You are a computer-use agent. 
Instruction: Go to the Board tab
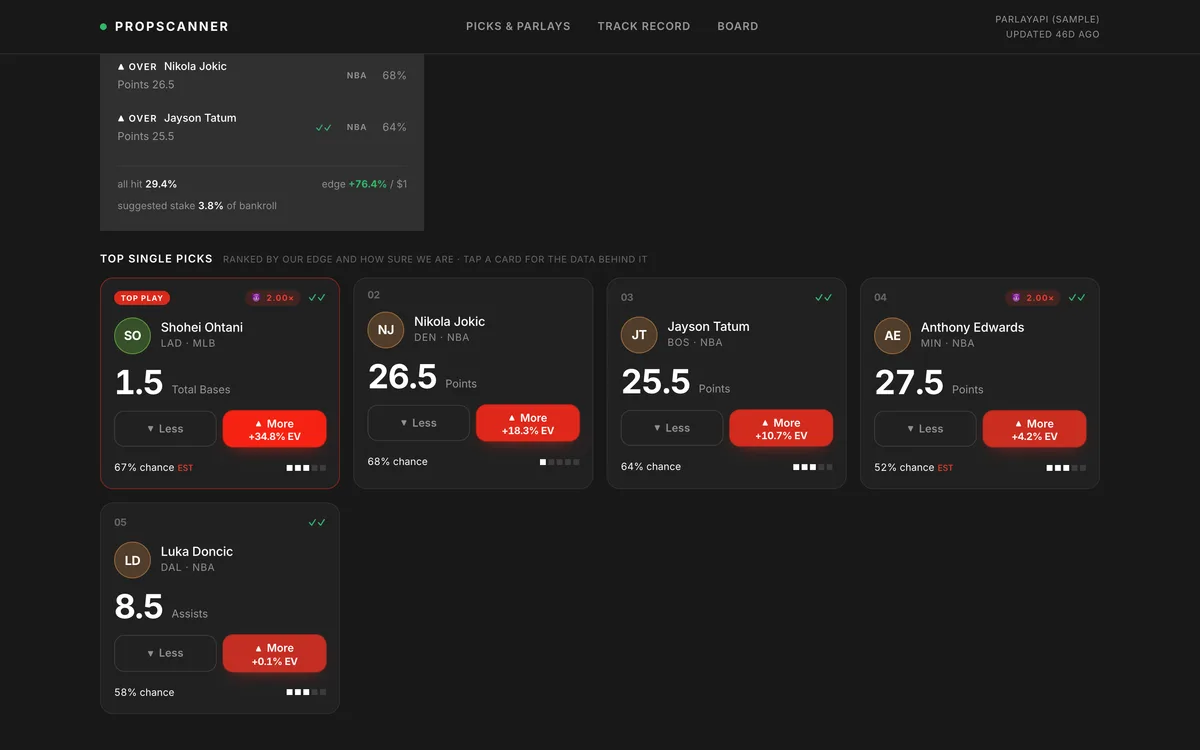738,26
